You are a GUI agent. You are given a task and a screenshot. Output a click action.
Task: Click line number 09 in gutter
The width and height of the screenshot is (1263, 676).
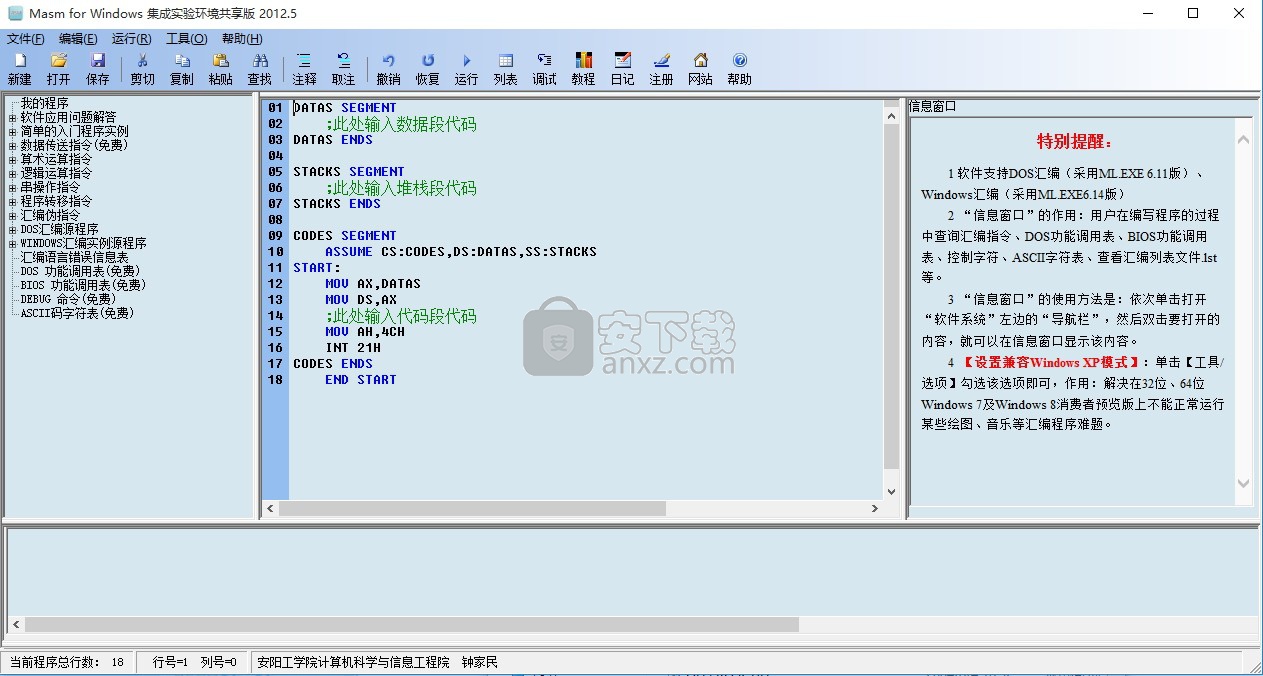[275, 235]
